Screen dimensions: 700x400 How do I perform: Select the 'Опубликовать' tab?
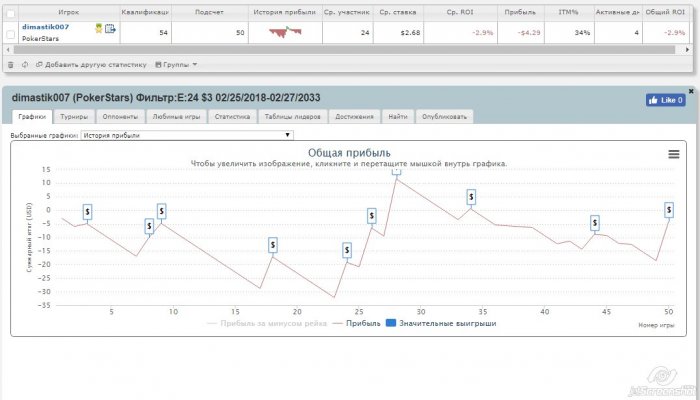click(x=444, y=117)
